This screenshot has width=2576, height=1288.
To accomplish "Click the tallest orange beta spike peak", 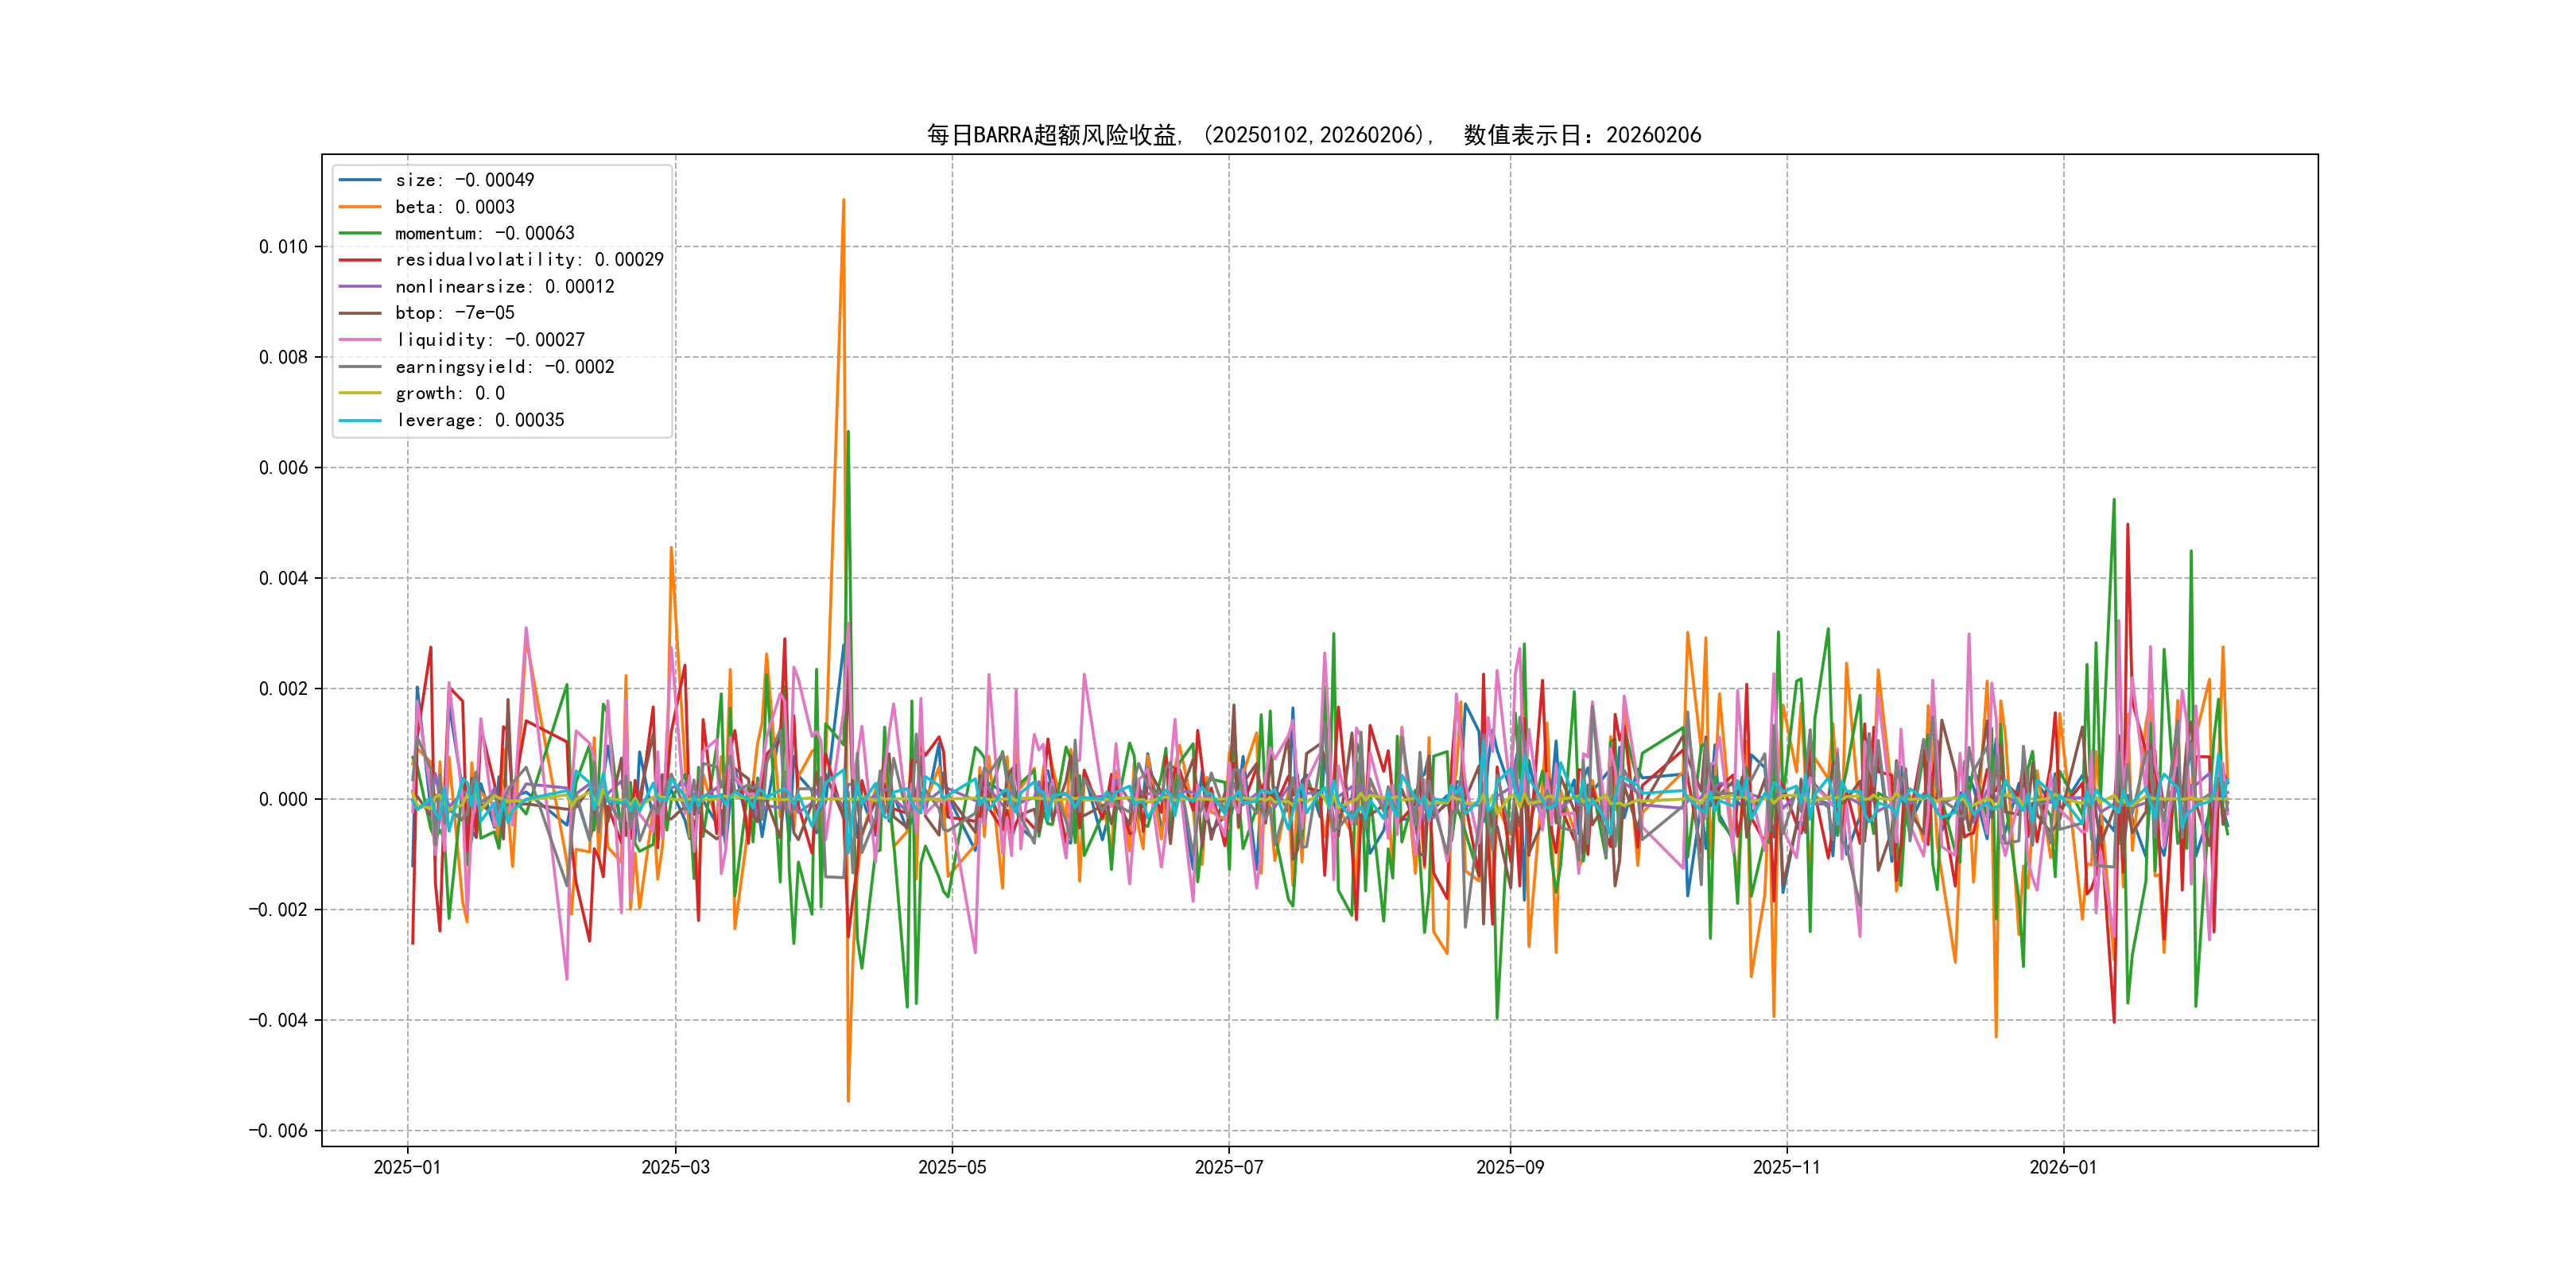I will (x=844, y=201).
